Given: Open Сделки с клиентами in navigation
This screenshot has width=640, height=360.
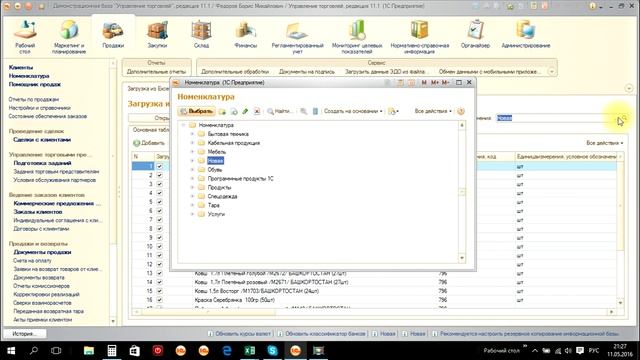Looking at the screenshot, I should (x=42, y=140).
